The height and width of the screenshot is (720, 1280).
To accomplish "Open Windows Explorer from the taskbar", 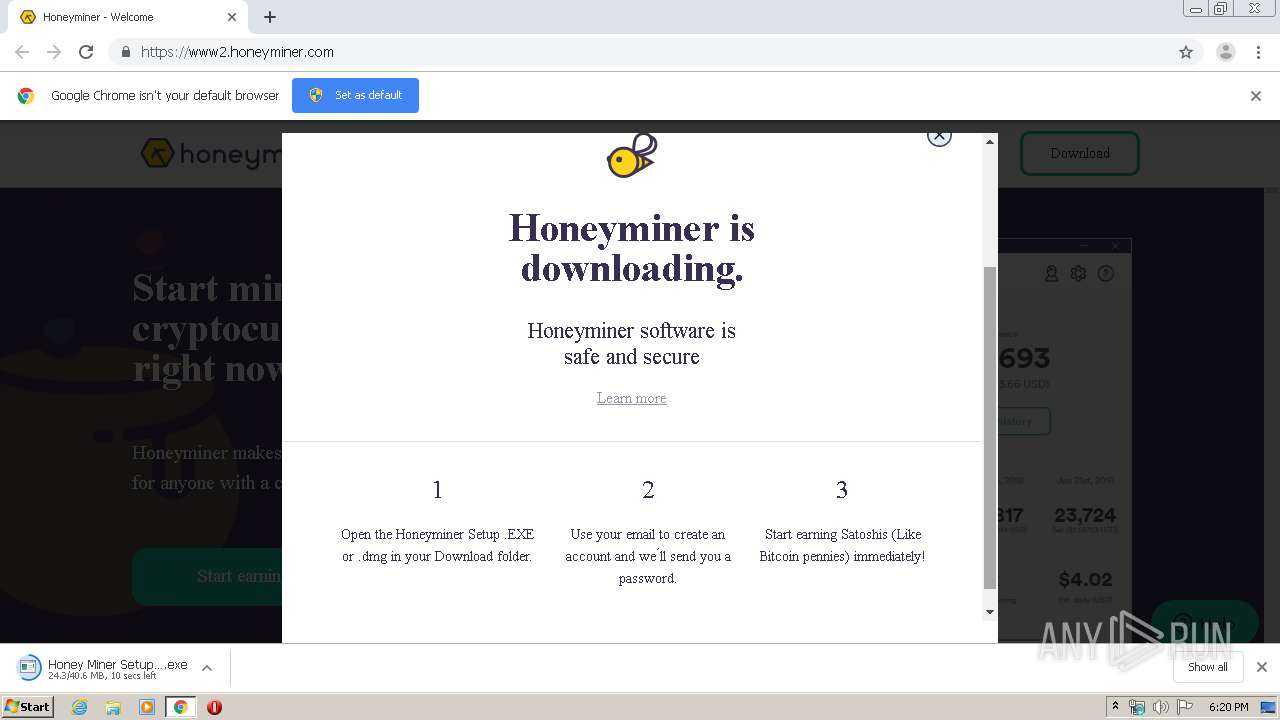I will 113,707.
